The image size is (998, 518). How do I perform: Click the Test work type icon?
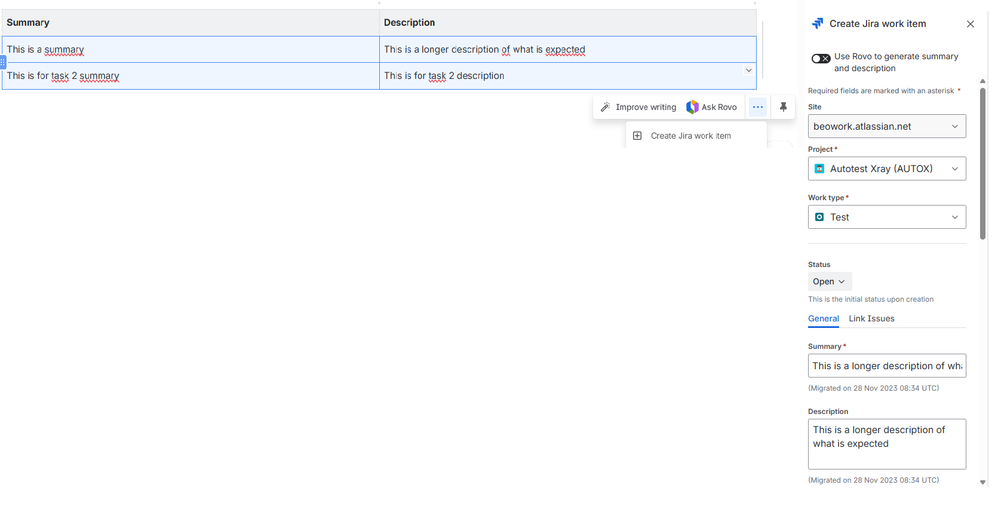(x=819, y=217)
